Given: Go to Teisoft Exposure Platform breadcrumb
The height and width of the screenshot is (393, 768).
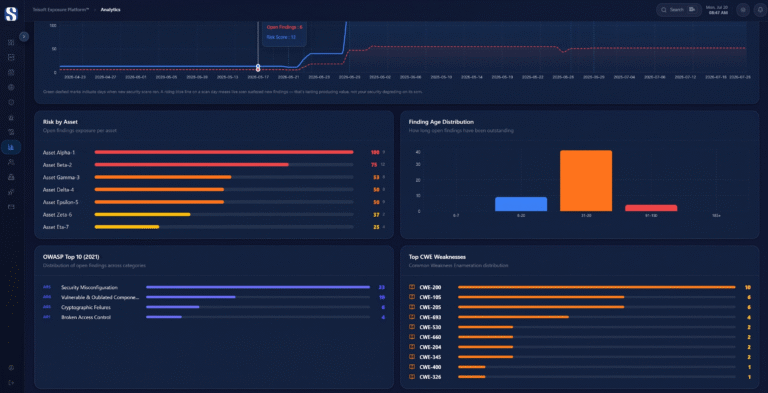Looking at the screenshot, I should click(x=61, y=10).
